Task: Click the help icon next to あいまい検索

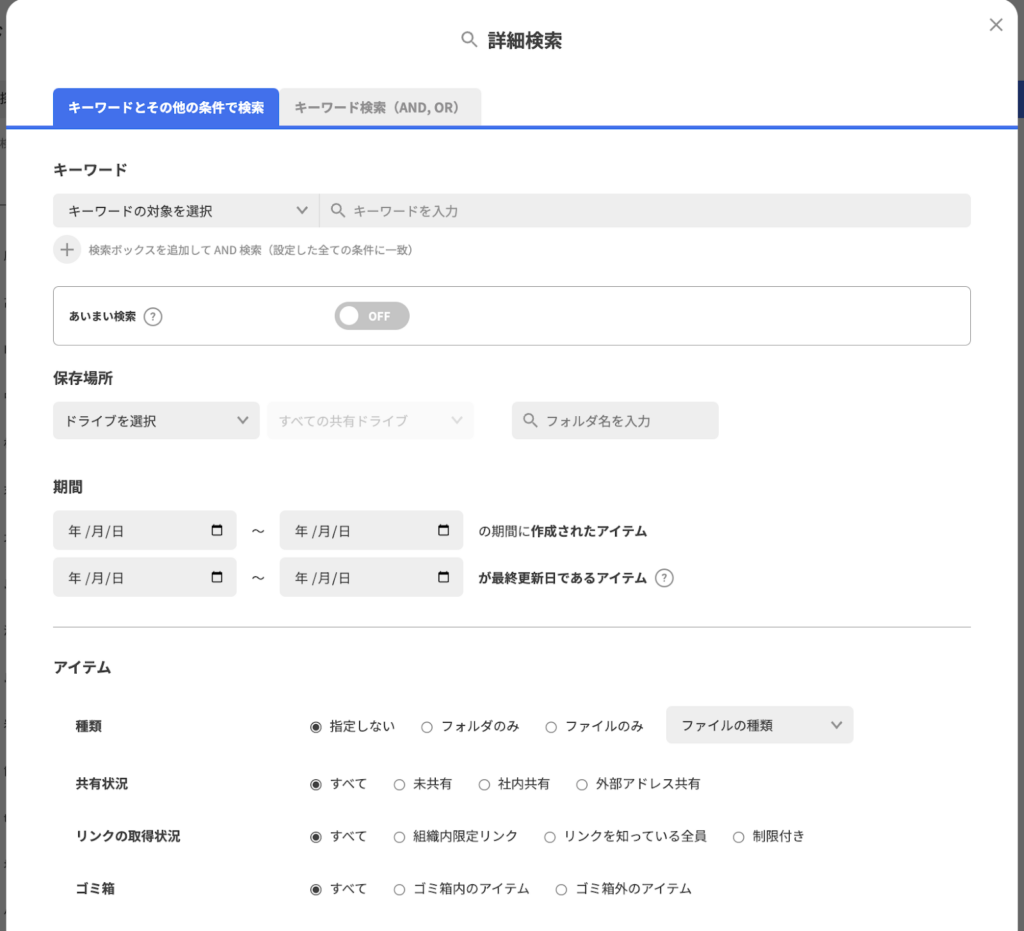Action: point(152,317)
